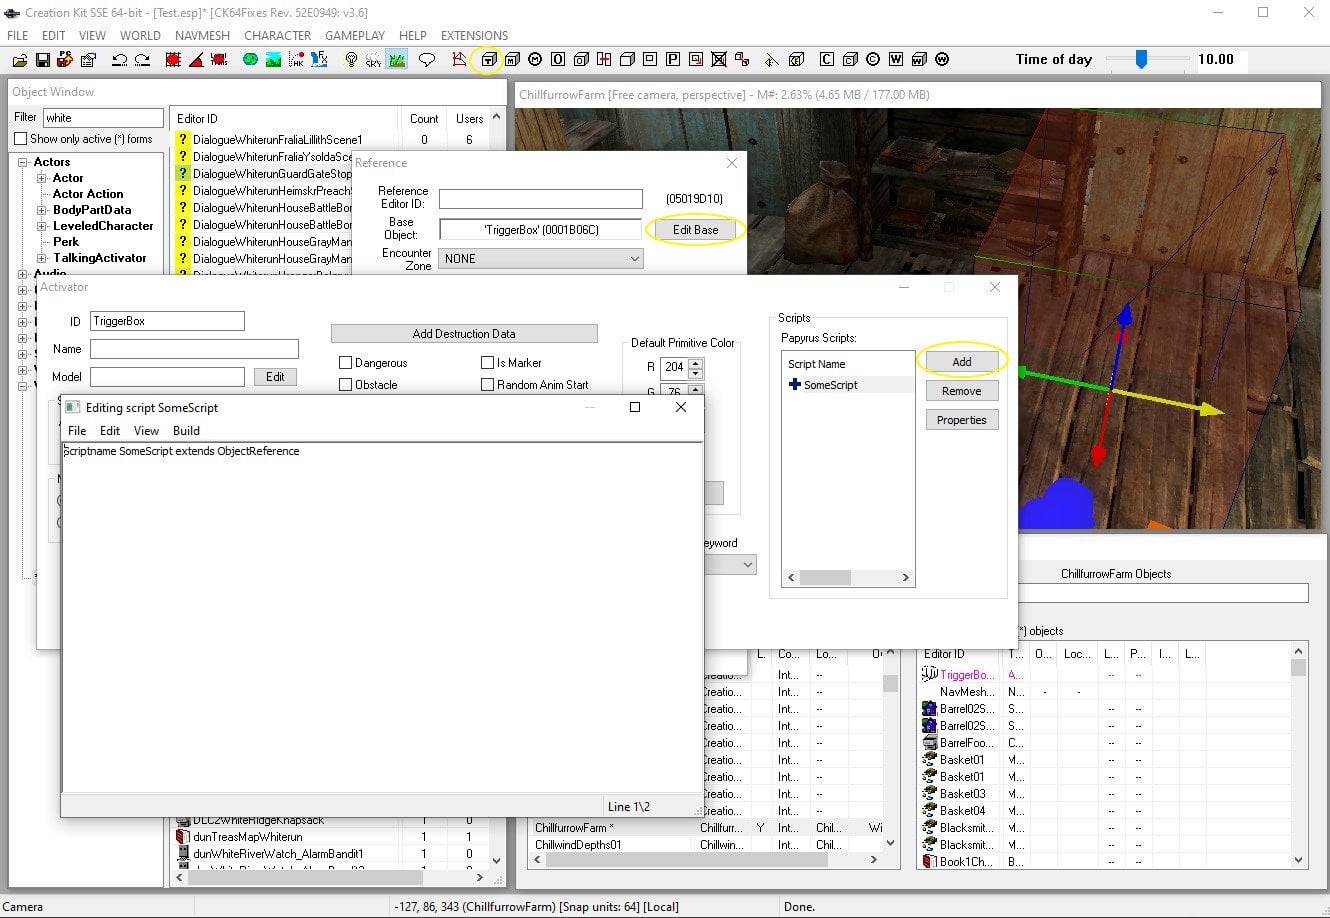Enable the Obstacle checkbox
Screen dimensions: 1330x918
coord(346,385)
